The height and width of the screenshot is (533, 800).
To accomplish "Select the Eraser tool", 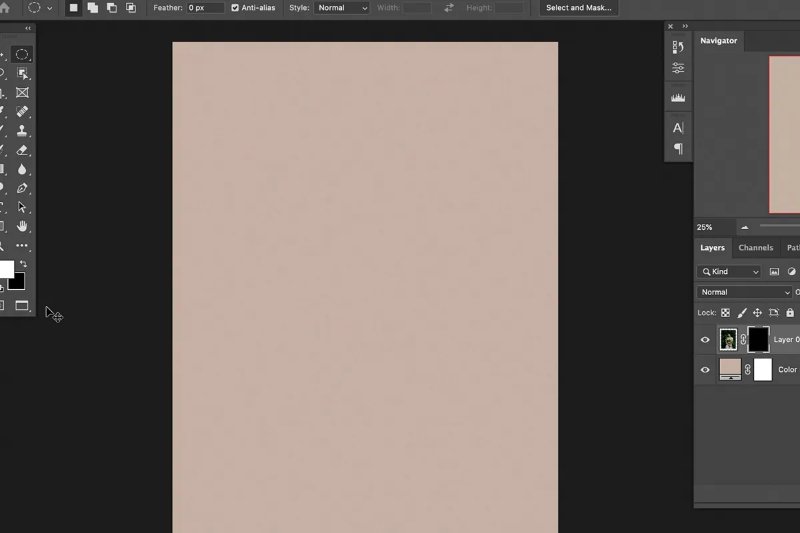I will point(22,150).
